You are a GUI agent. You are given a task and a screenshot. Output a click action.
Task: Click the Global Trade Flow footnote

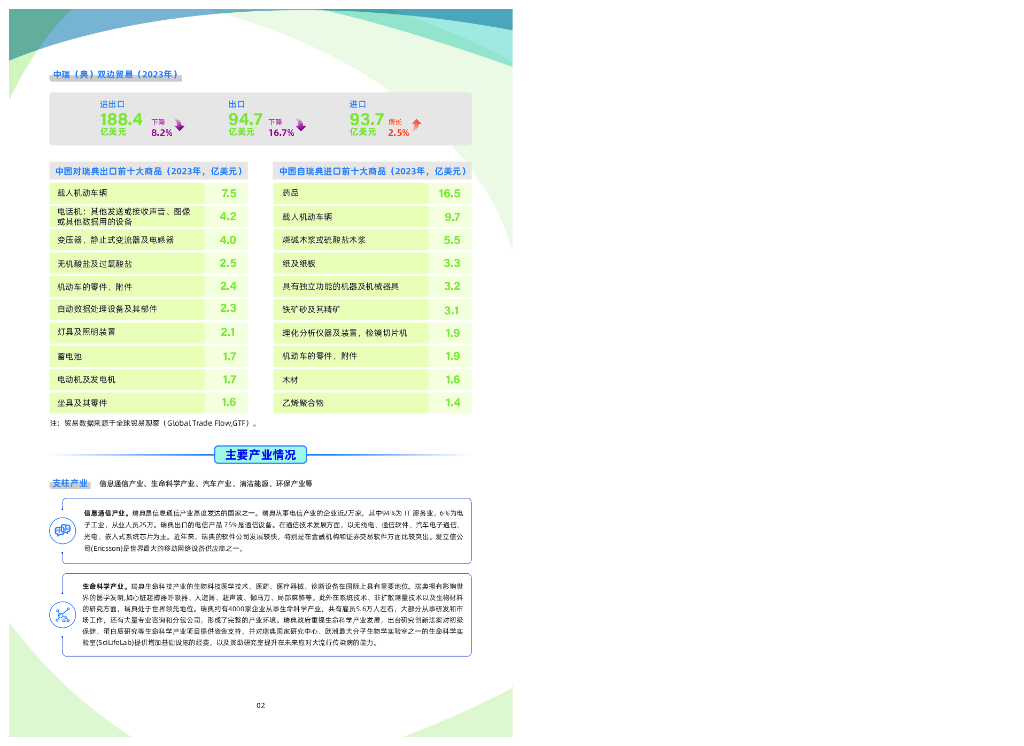coord(153,423)
